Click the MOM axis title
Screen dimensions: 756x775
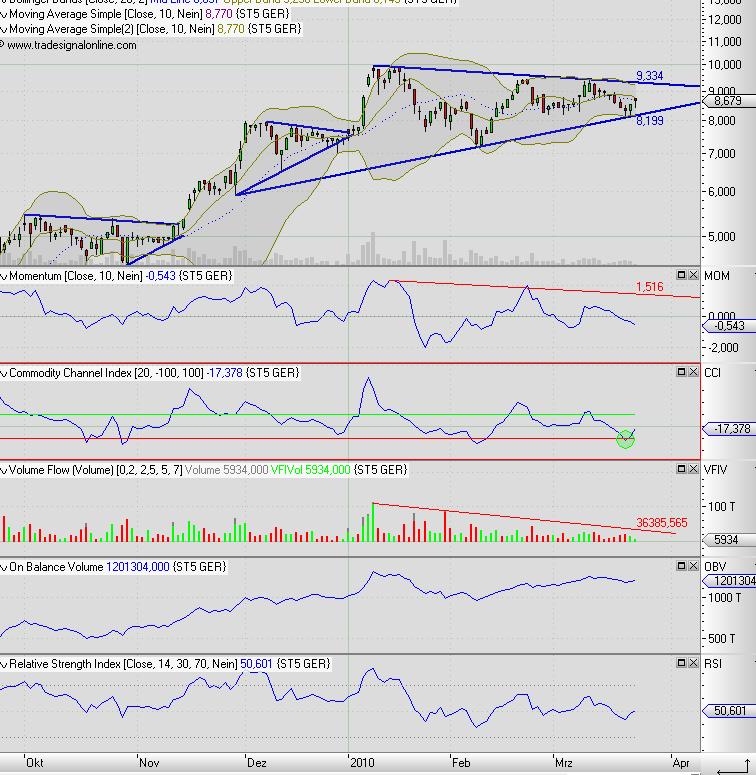[x=716, y=276]
